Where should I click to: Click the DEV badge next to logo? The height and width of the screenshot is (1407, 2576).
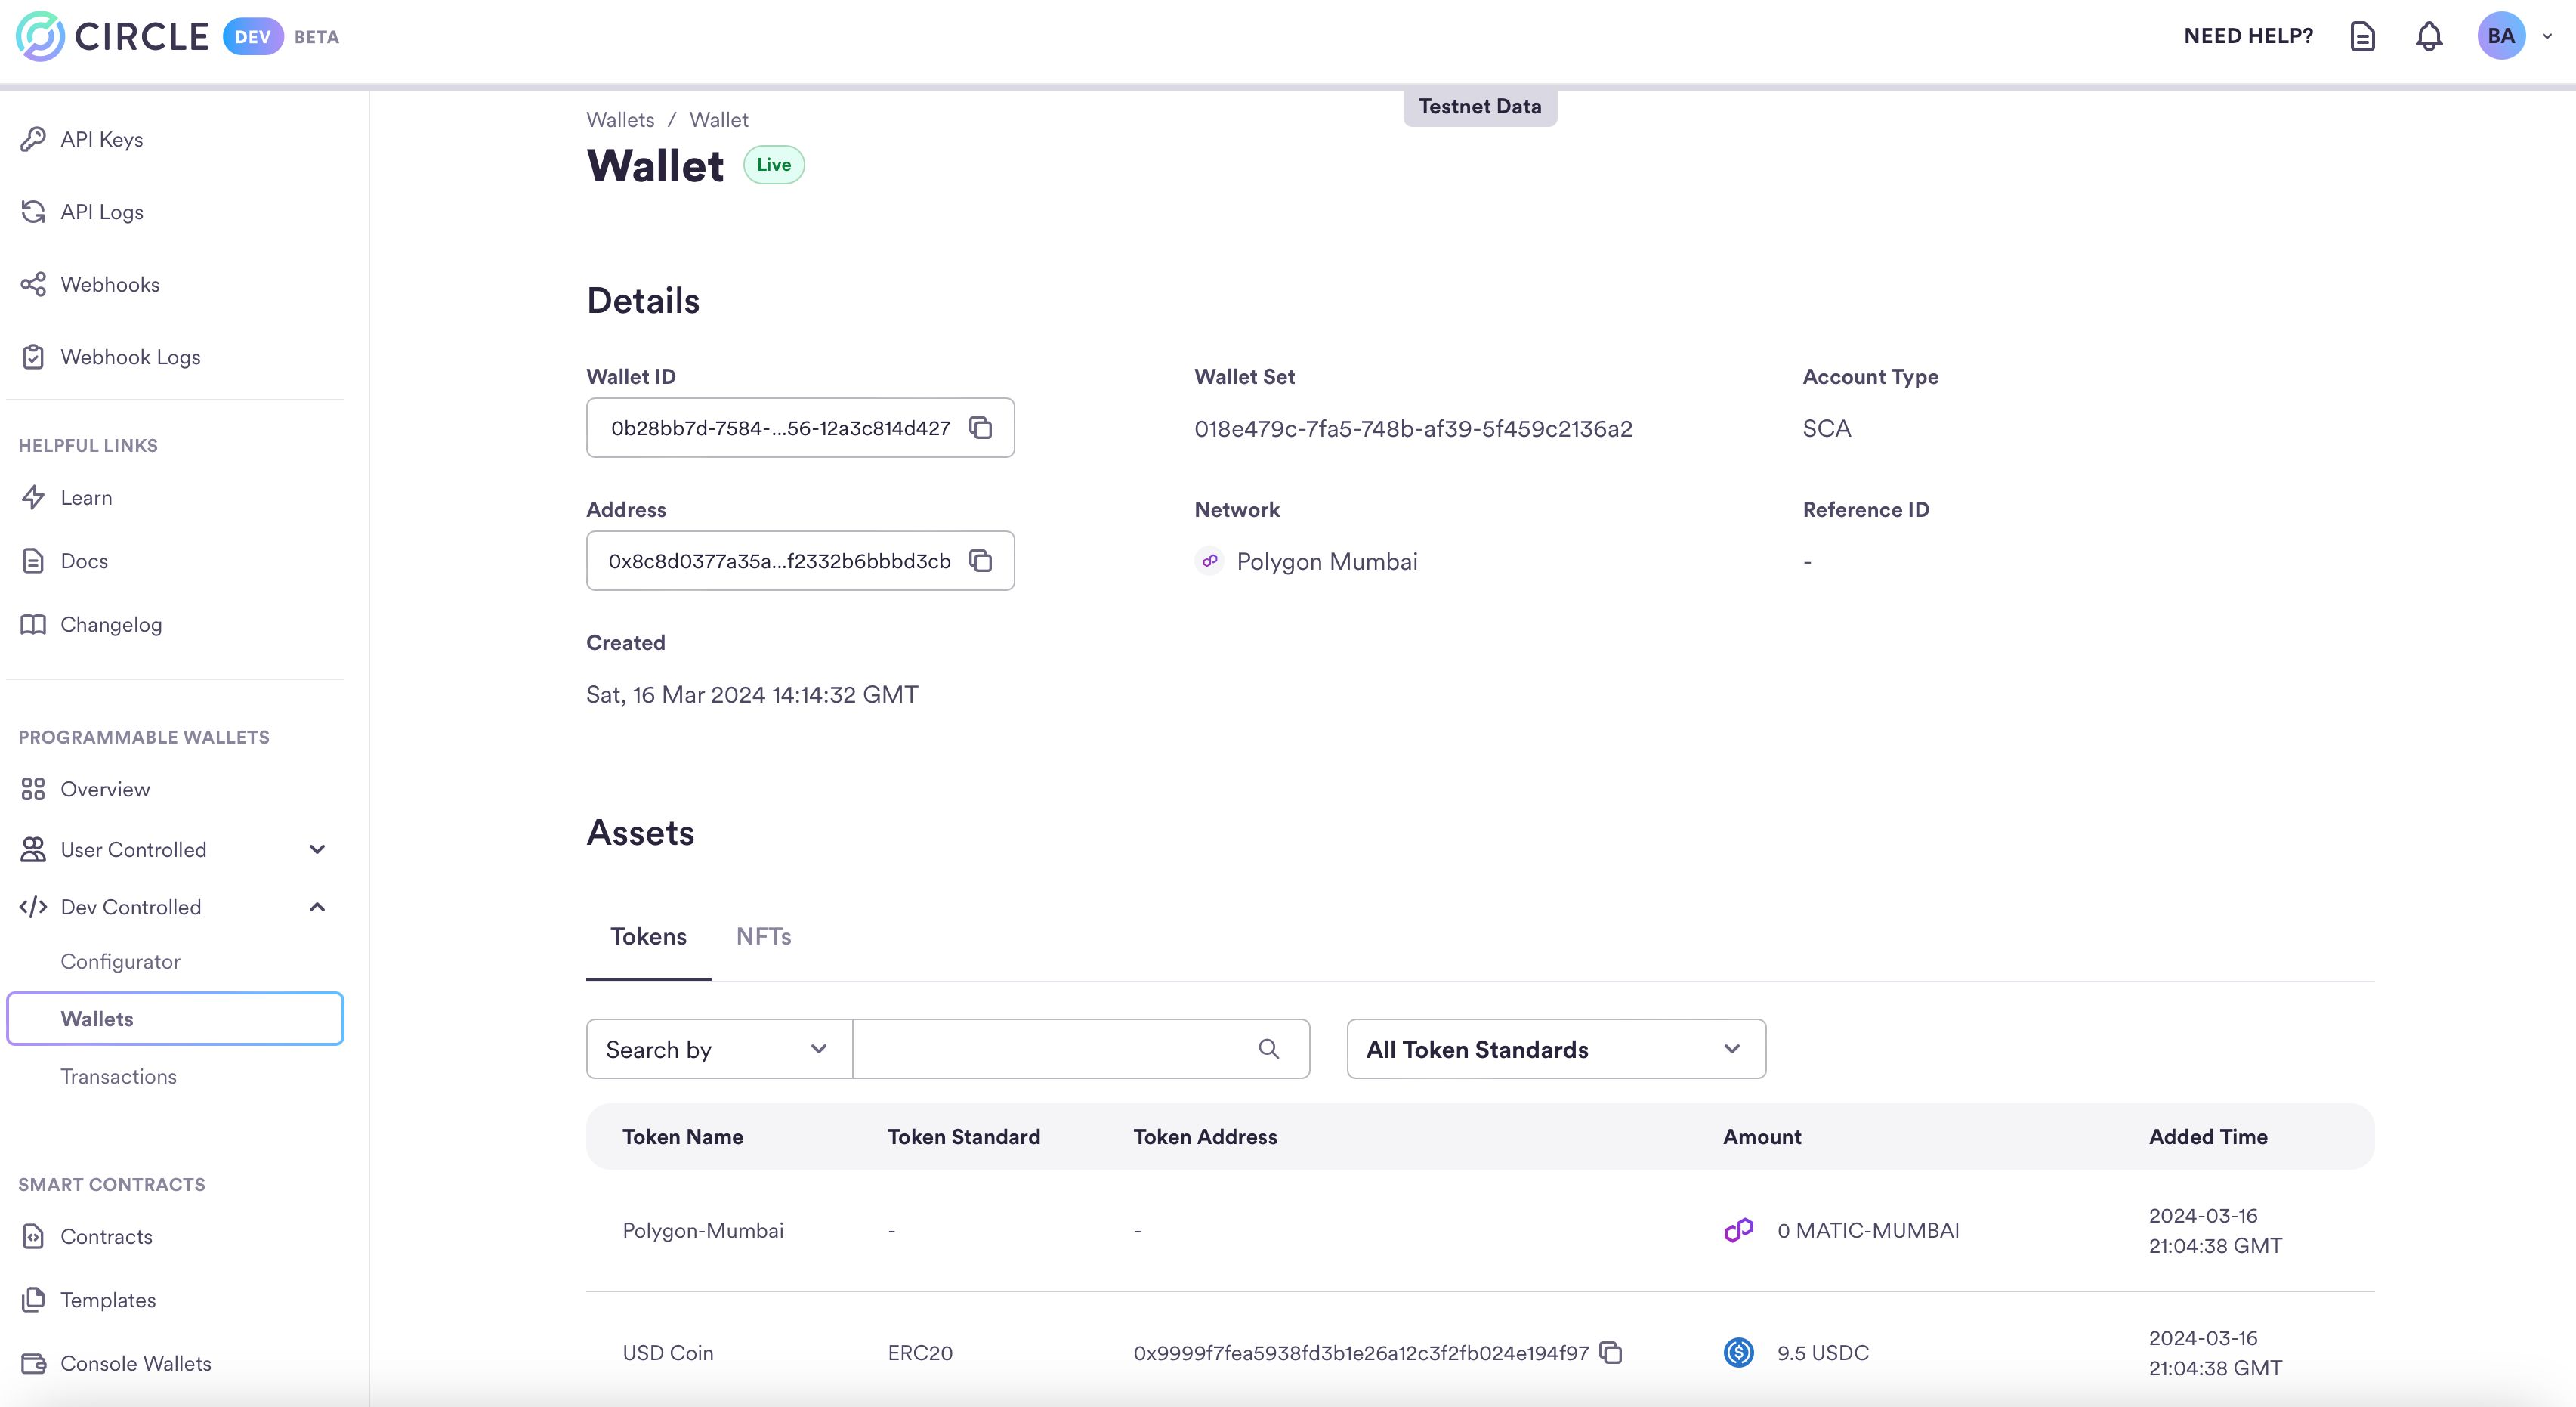(252, 37)
